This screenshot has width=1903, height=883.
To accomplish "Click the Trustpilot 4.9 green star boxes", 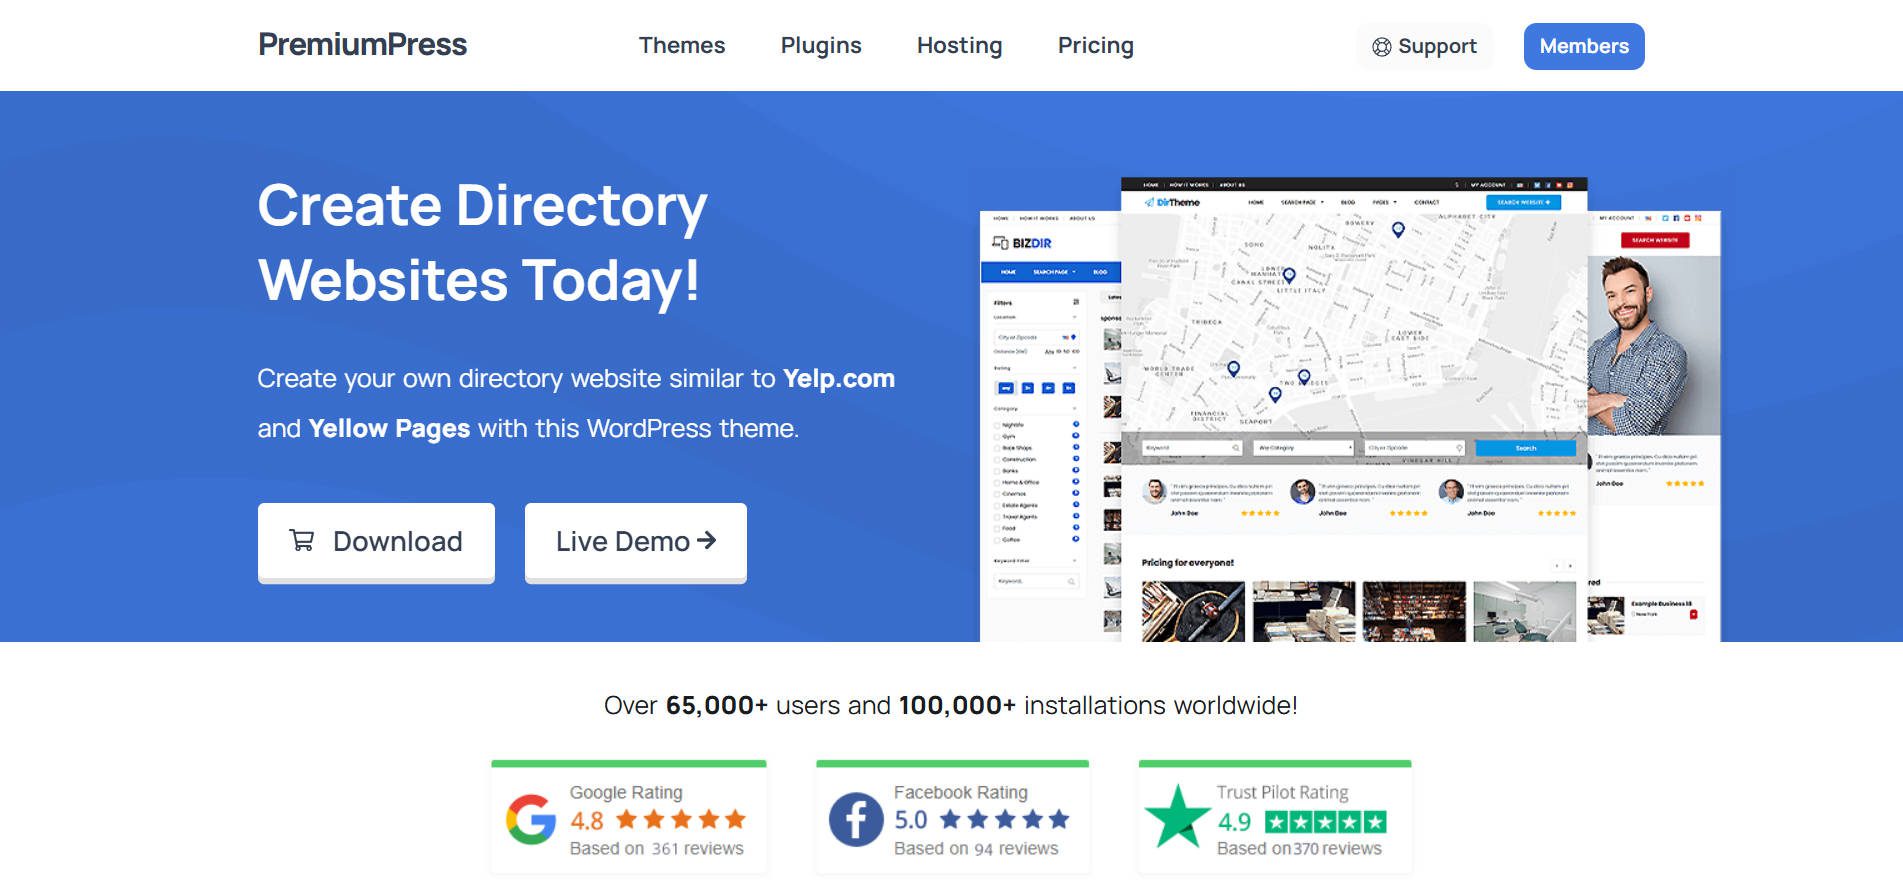I will pos(1326,822).
